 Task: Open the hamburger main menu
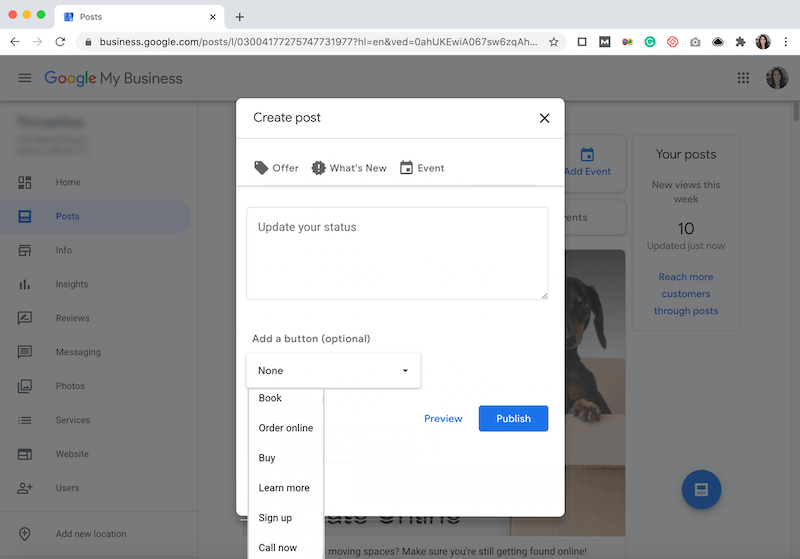[24, 78]
